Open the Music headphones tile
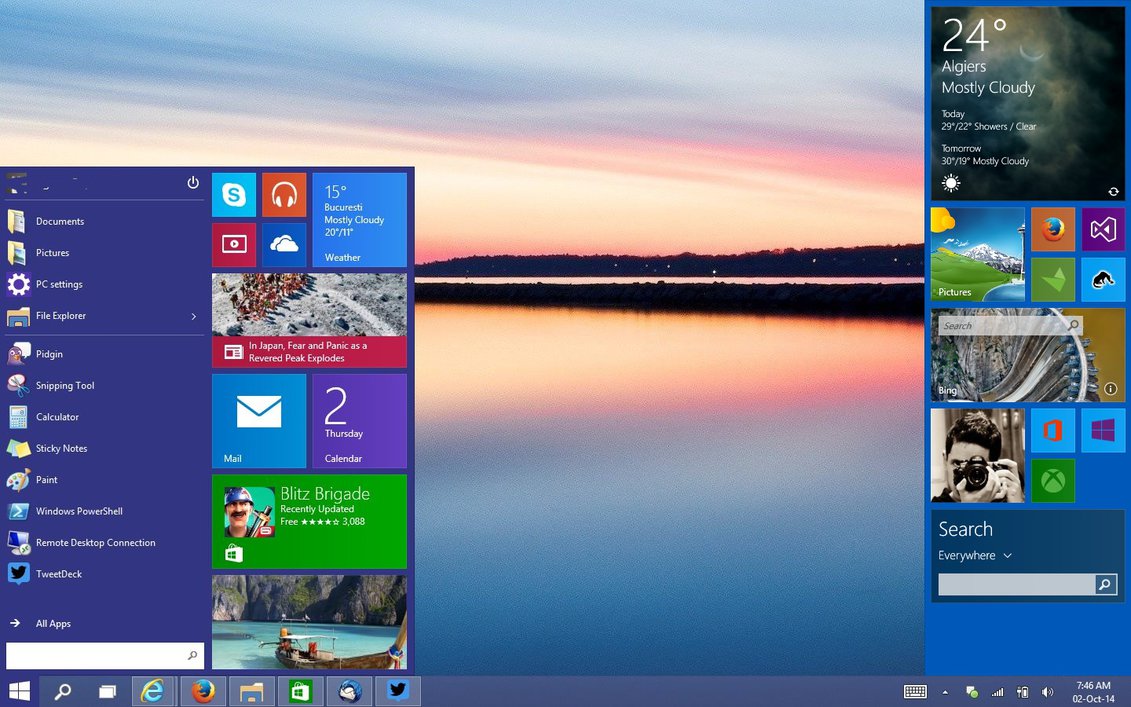This screenshot has width=1131, height=707. [284, 195]
